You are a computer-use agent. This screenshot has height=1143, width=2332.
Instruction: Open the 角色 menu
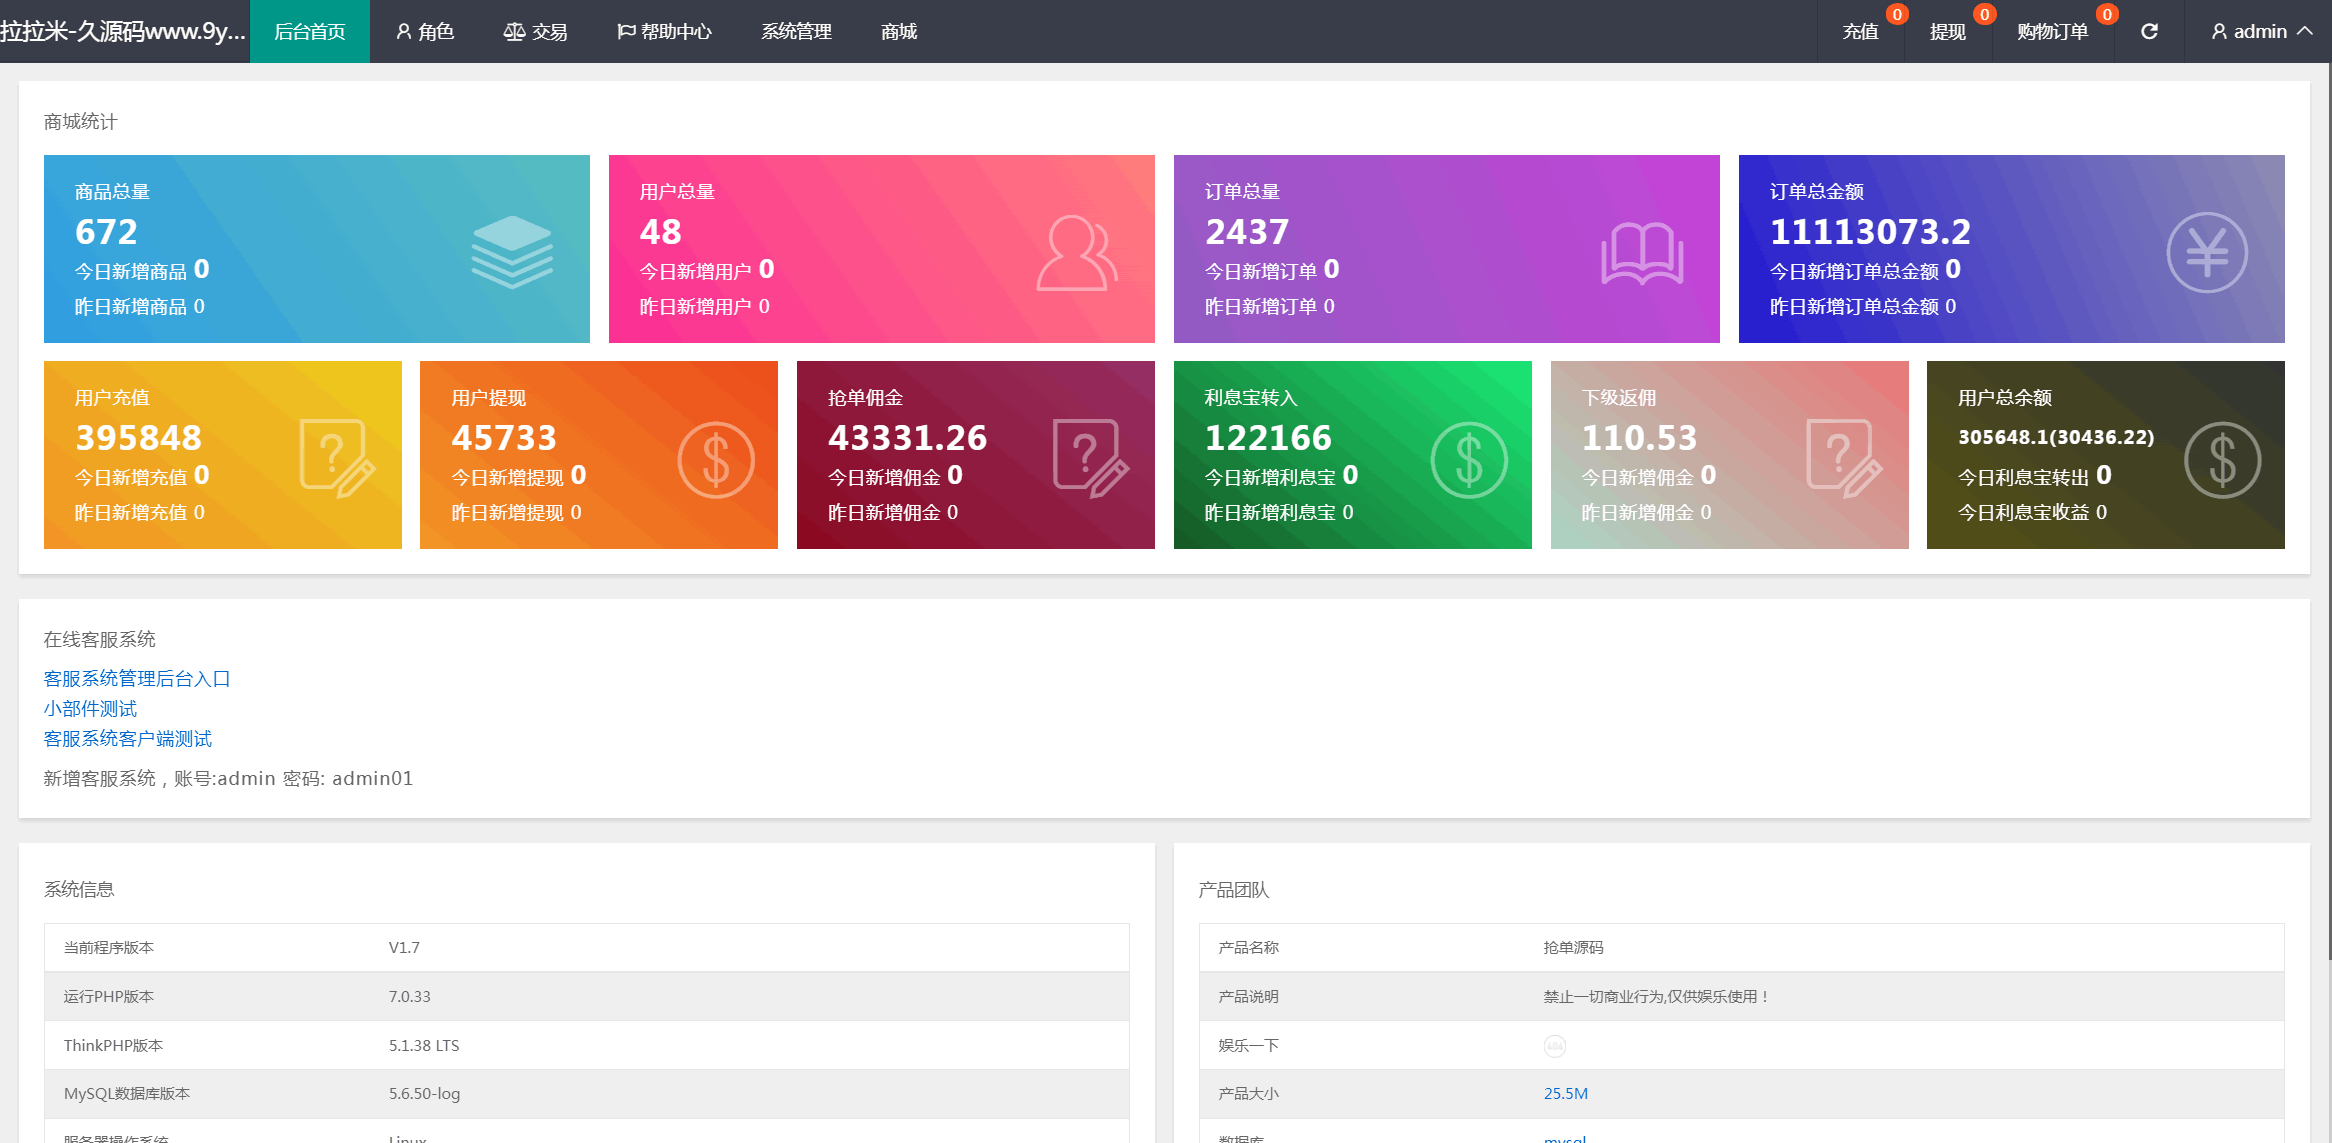pos(425,32)
